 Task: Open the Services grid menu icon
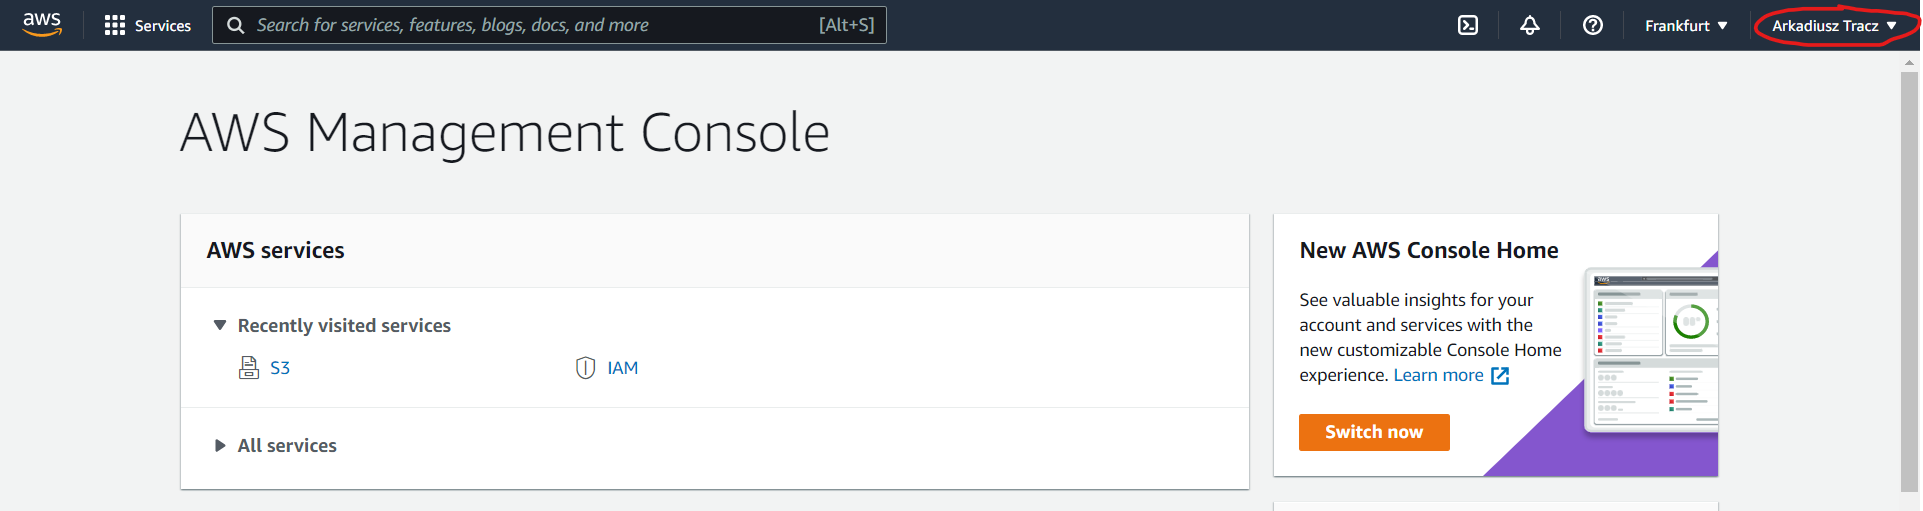[115, 25]
